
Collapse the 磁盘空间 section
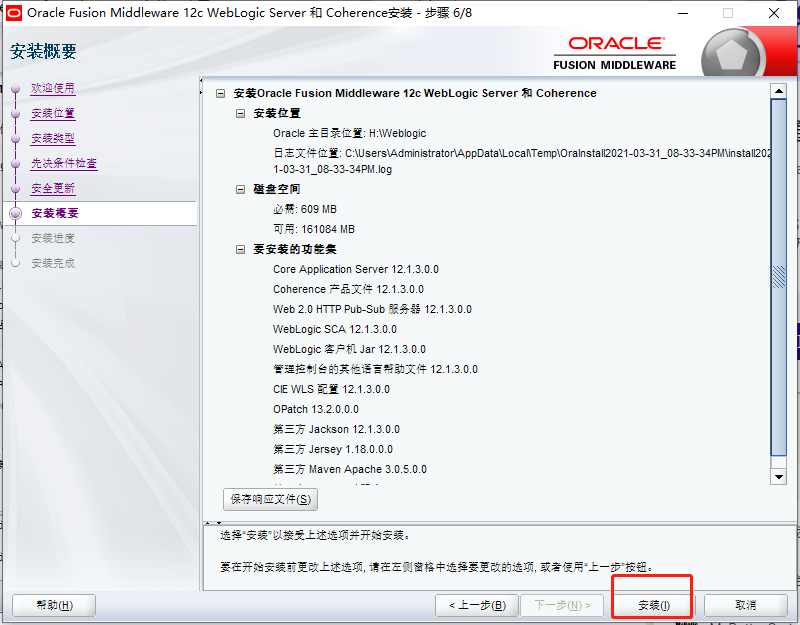point(240,189)
